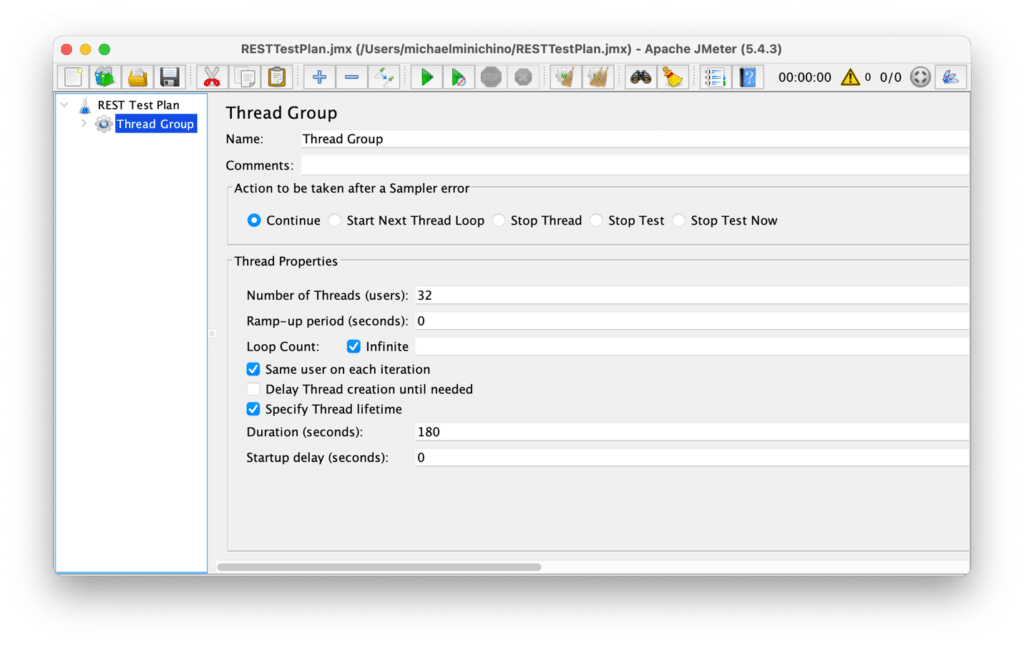Click the Toggle element enable icon
This screenshot has width=1024, height=646.
[x=385, y=76]
